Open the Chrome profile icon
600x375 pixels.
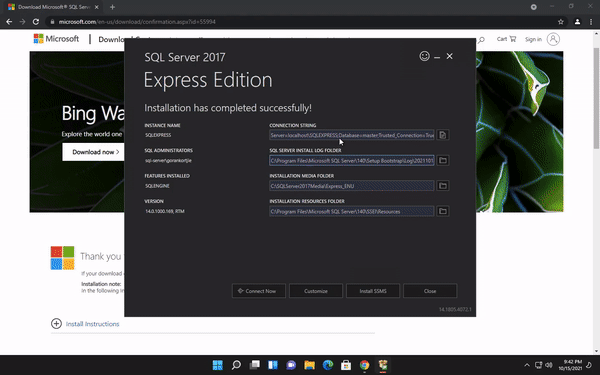(x=577, y=22)
